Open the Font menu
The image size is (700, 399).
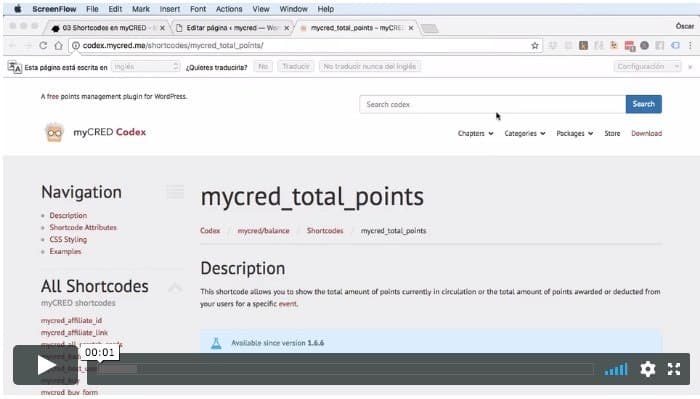(198, 9)
